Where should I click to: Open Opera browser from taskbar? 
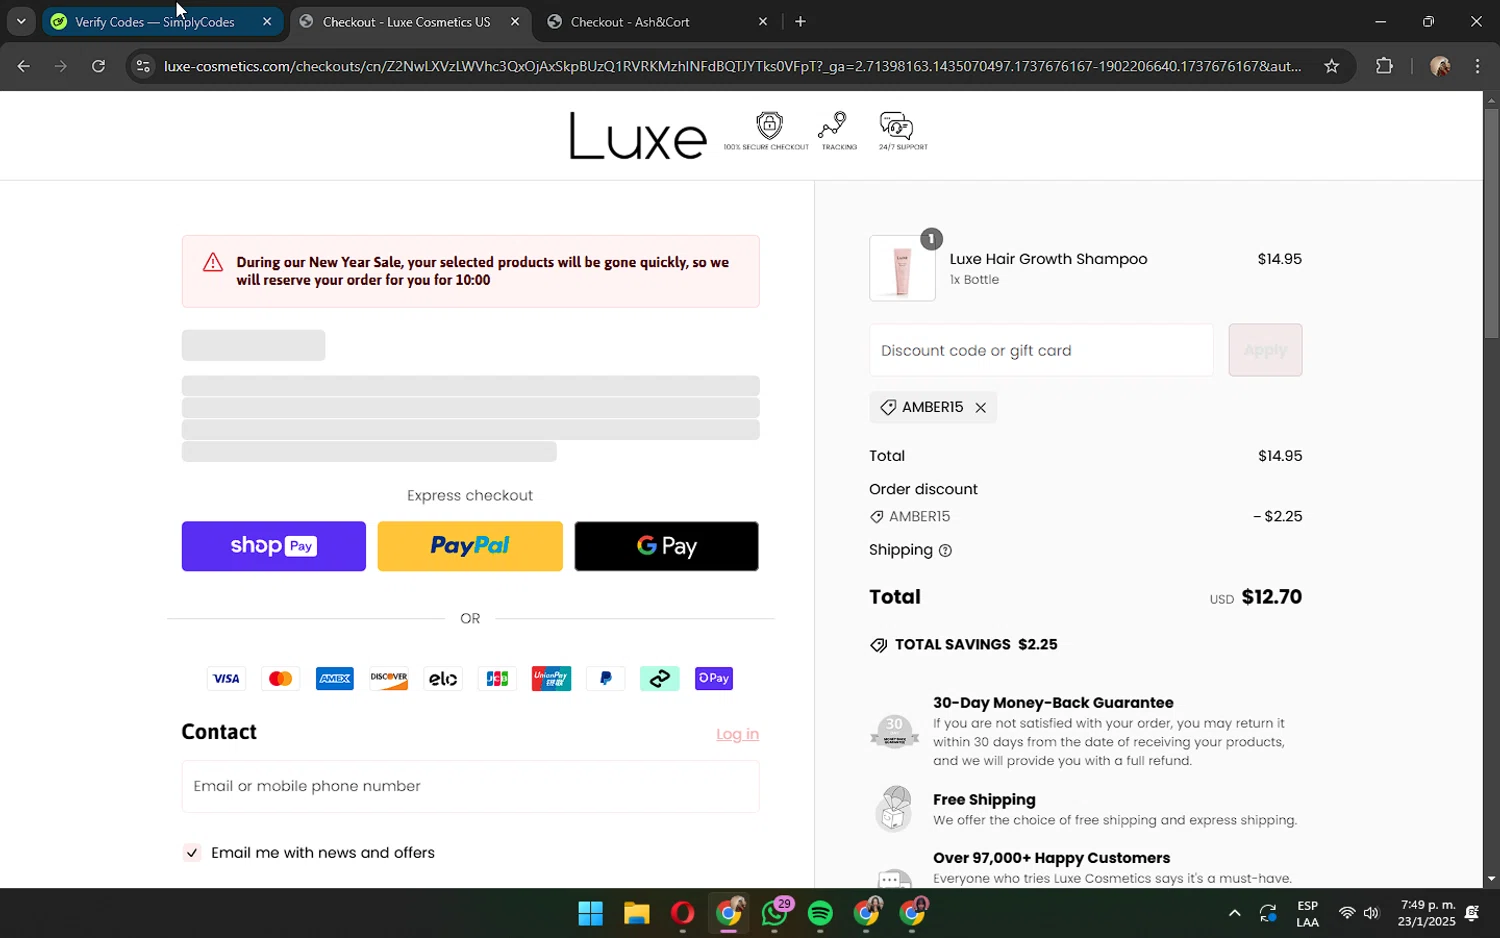pos(682,913)
